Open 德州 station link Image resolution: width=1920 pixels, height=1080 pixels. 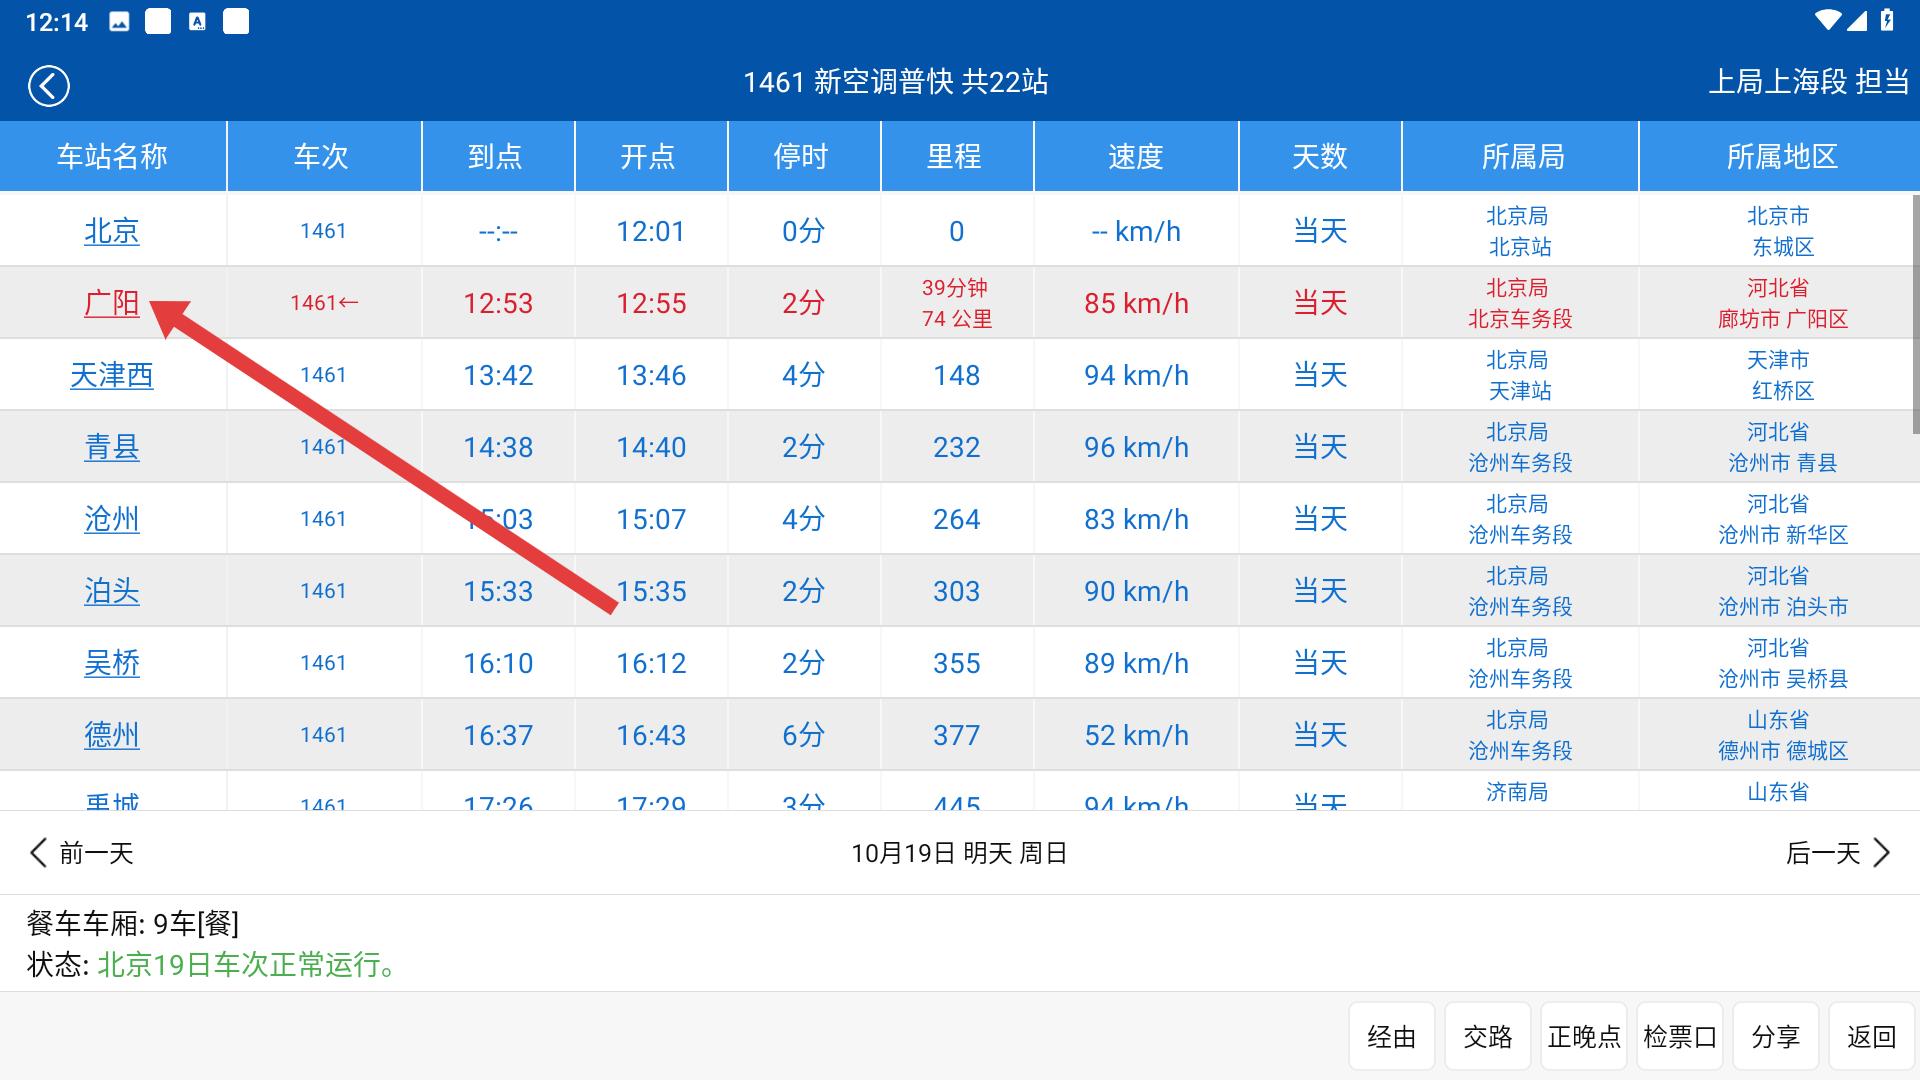(111, 735)
